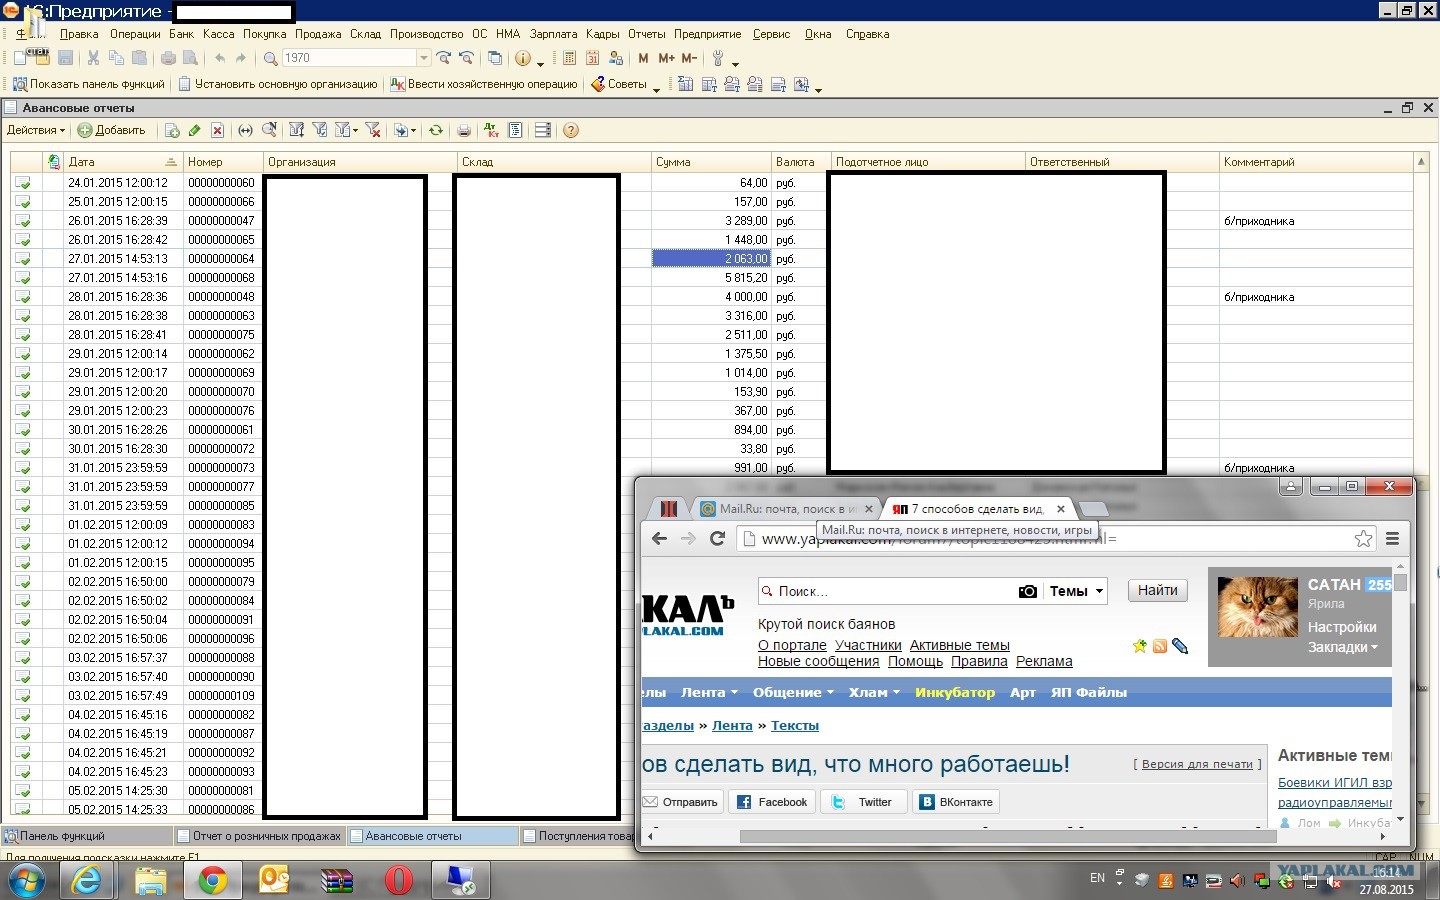Click the Chrome reload page icon
1440x900 pixels.
click(717, 538)
